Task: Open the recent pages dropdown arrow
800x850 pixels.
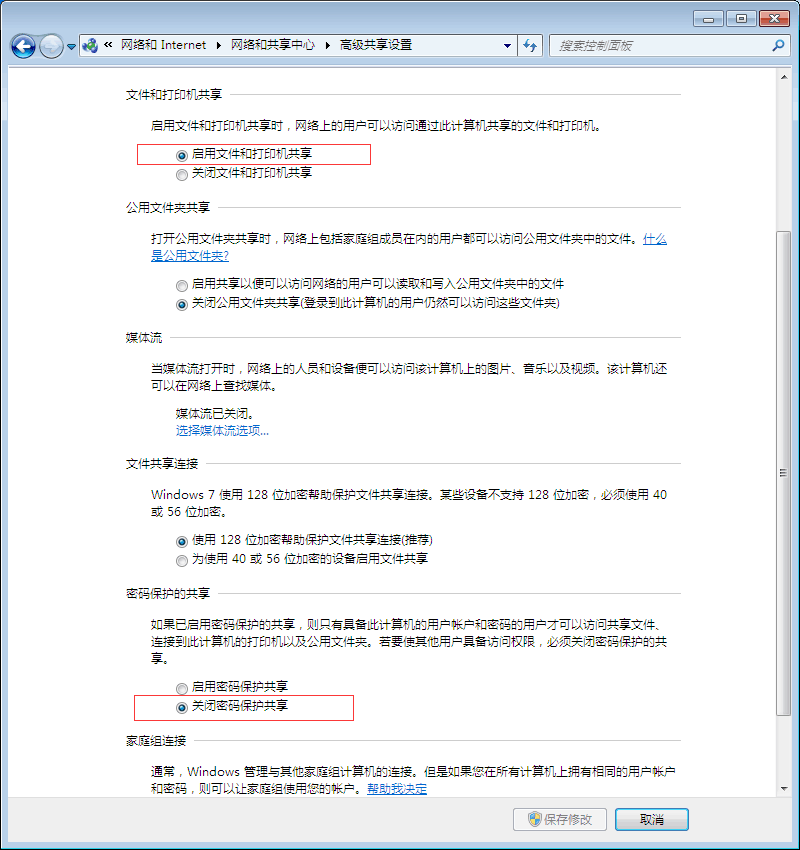Action: pos(71,47)
